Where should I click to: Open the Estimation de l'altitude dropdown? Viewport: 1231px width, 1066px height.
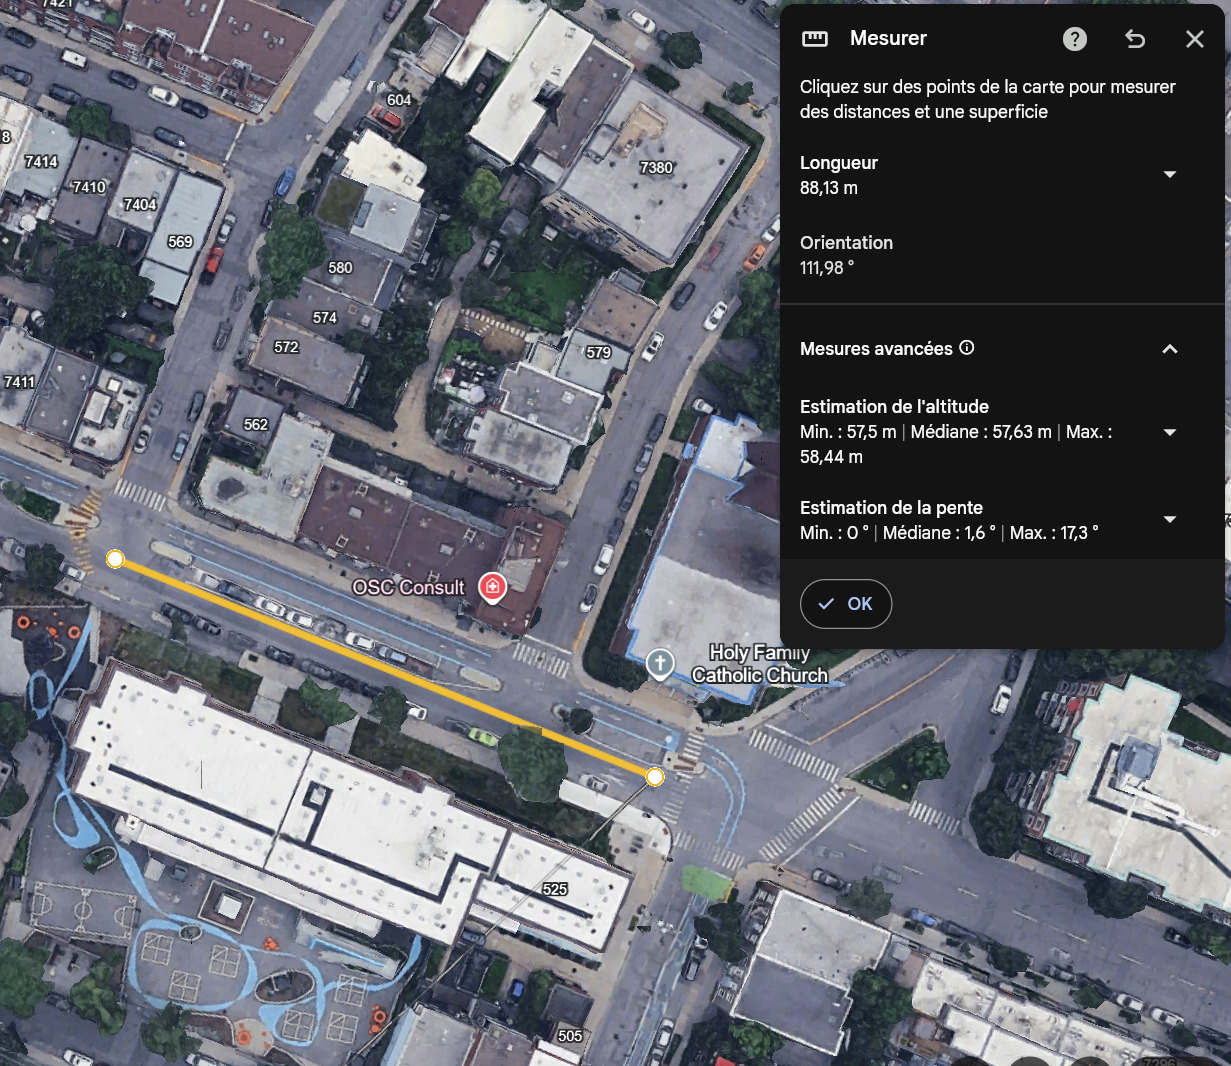click(1170, 432)
